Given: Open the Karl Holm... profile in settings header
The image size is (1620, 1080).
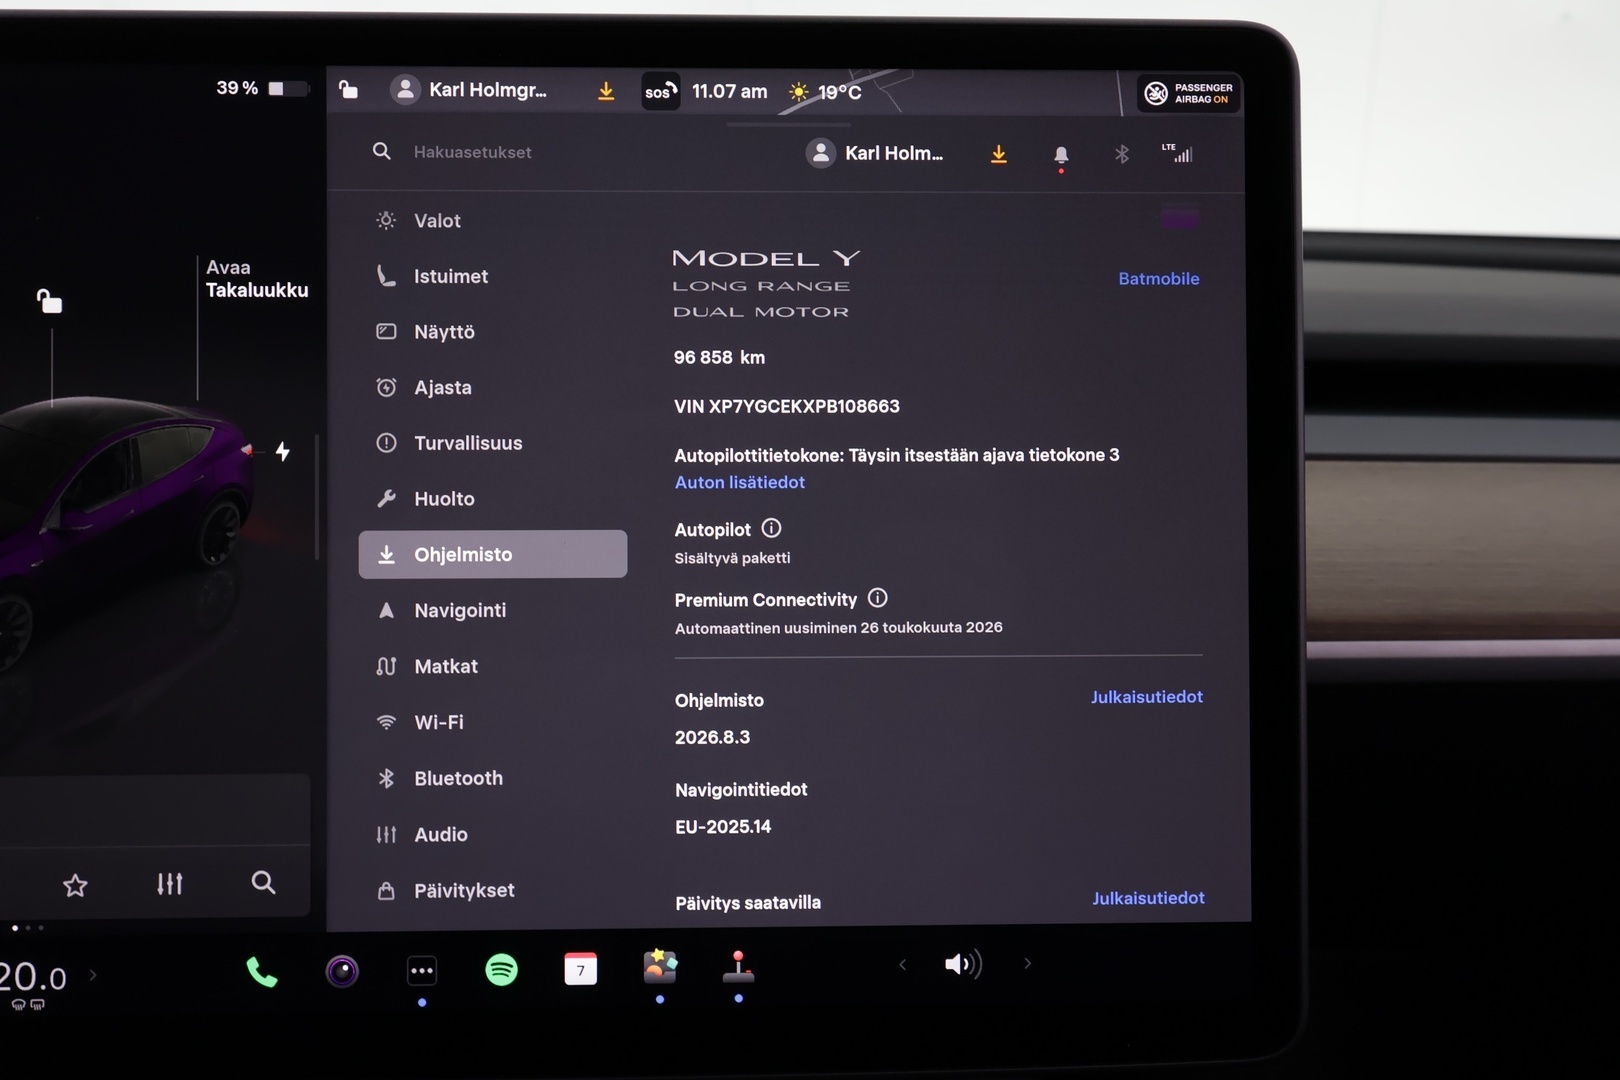Looking at the screenshot, I should (x=875, y=153).
